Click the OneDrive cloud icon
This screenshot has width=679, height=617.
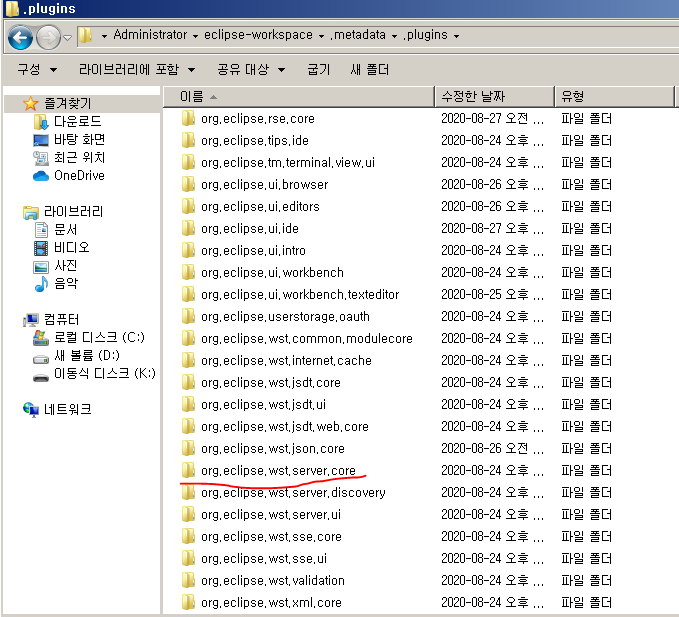[x=41, y=176]
